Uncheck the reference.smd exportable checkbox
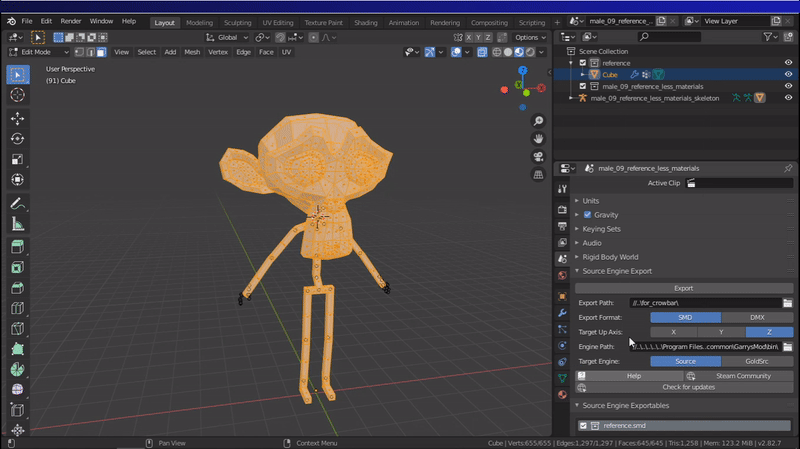800x449 pixels. [583, 425]
